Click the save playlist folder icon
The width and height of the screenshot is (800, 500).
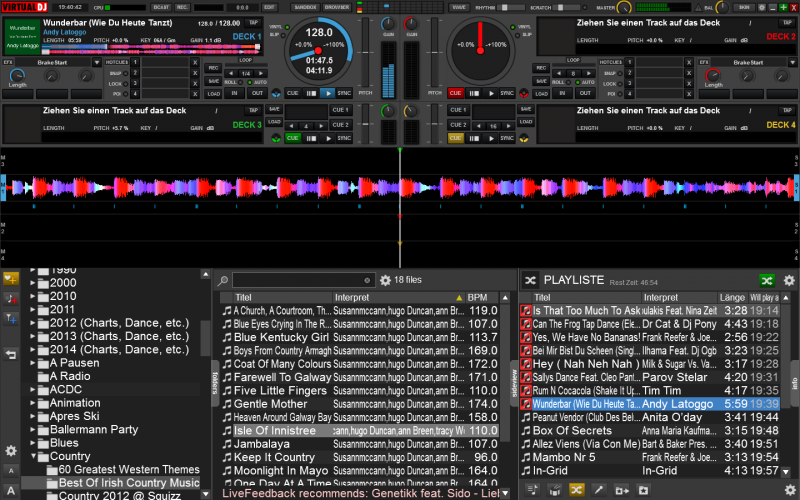[643, 490]
